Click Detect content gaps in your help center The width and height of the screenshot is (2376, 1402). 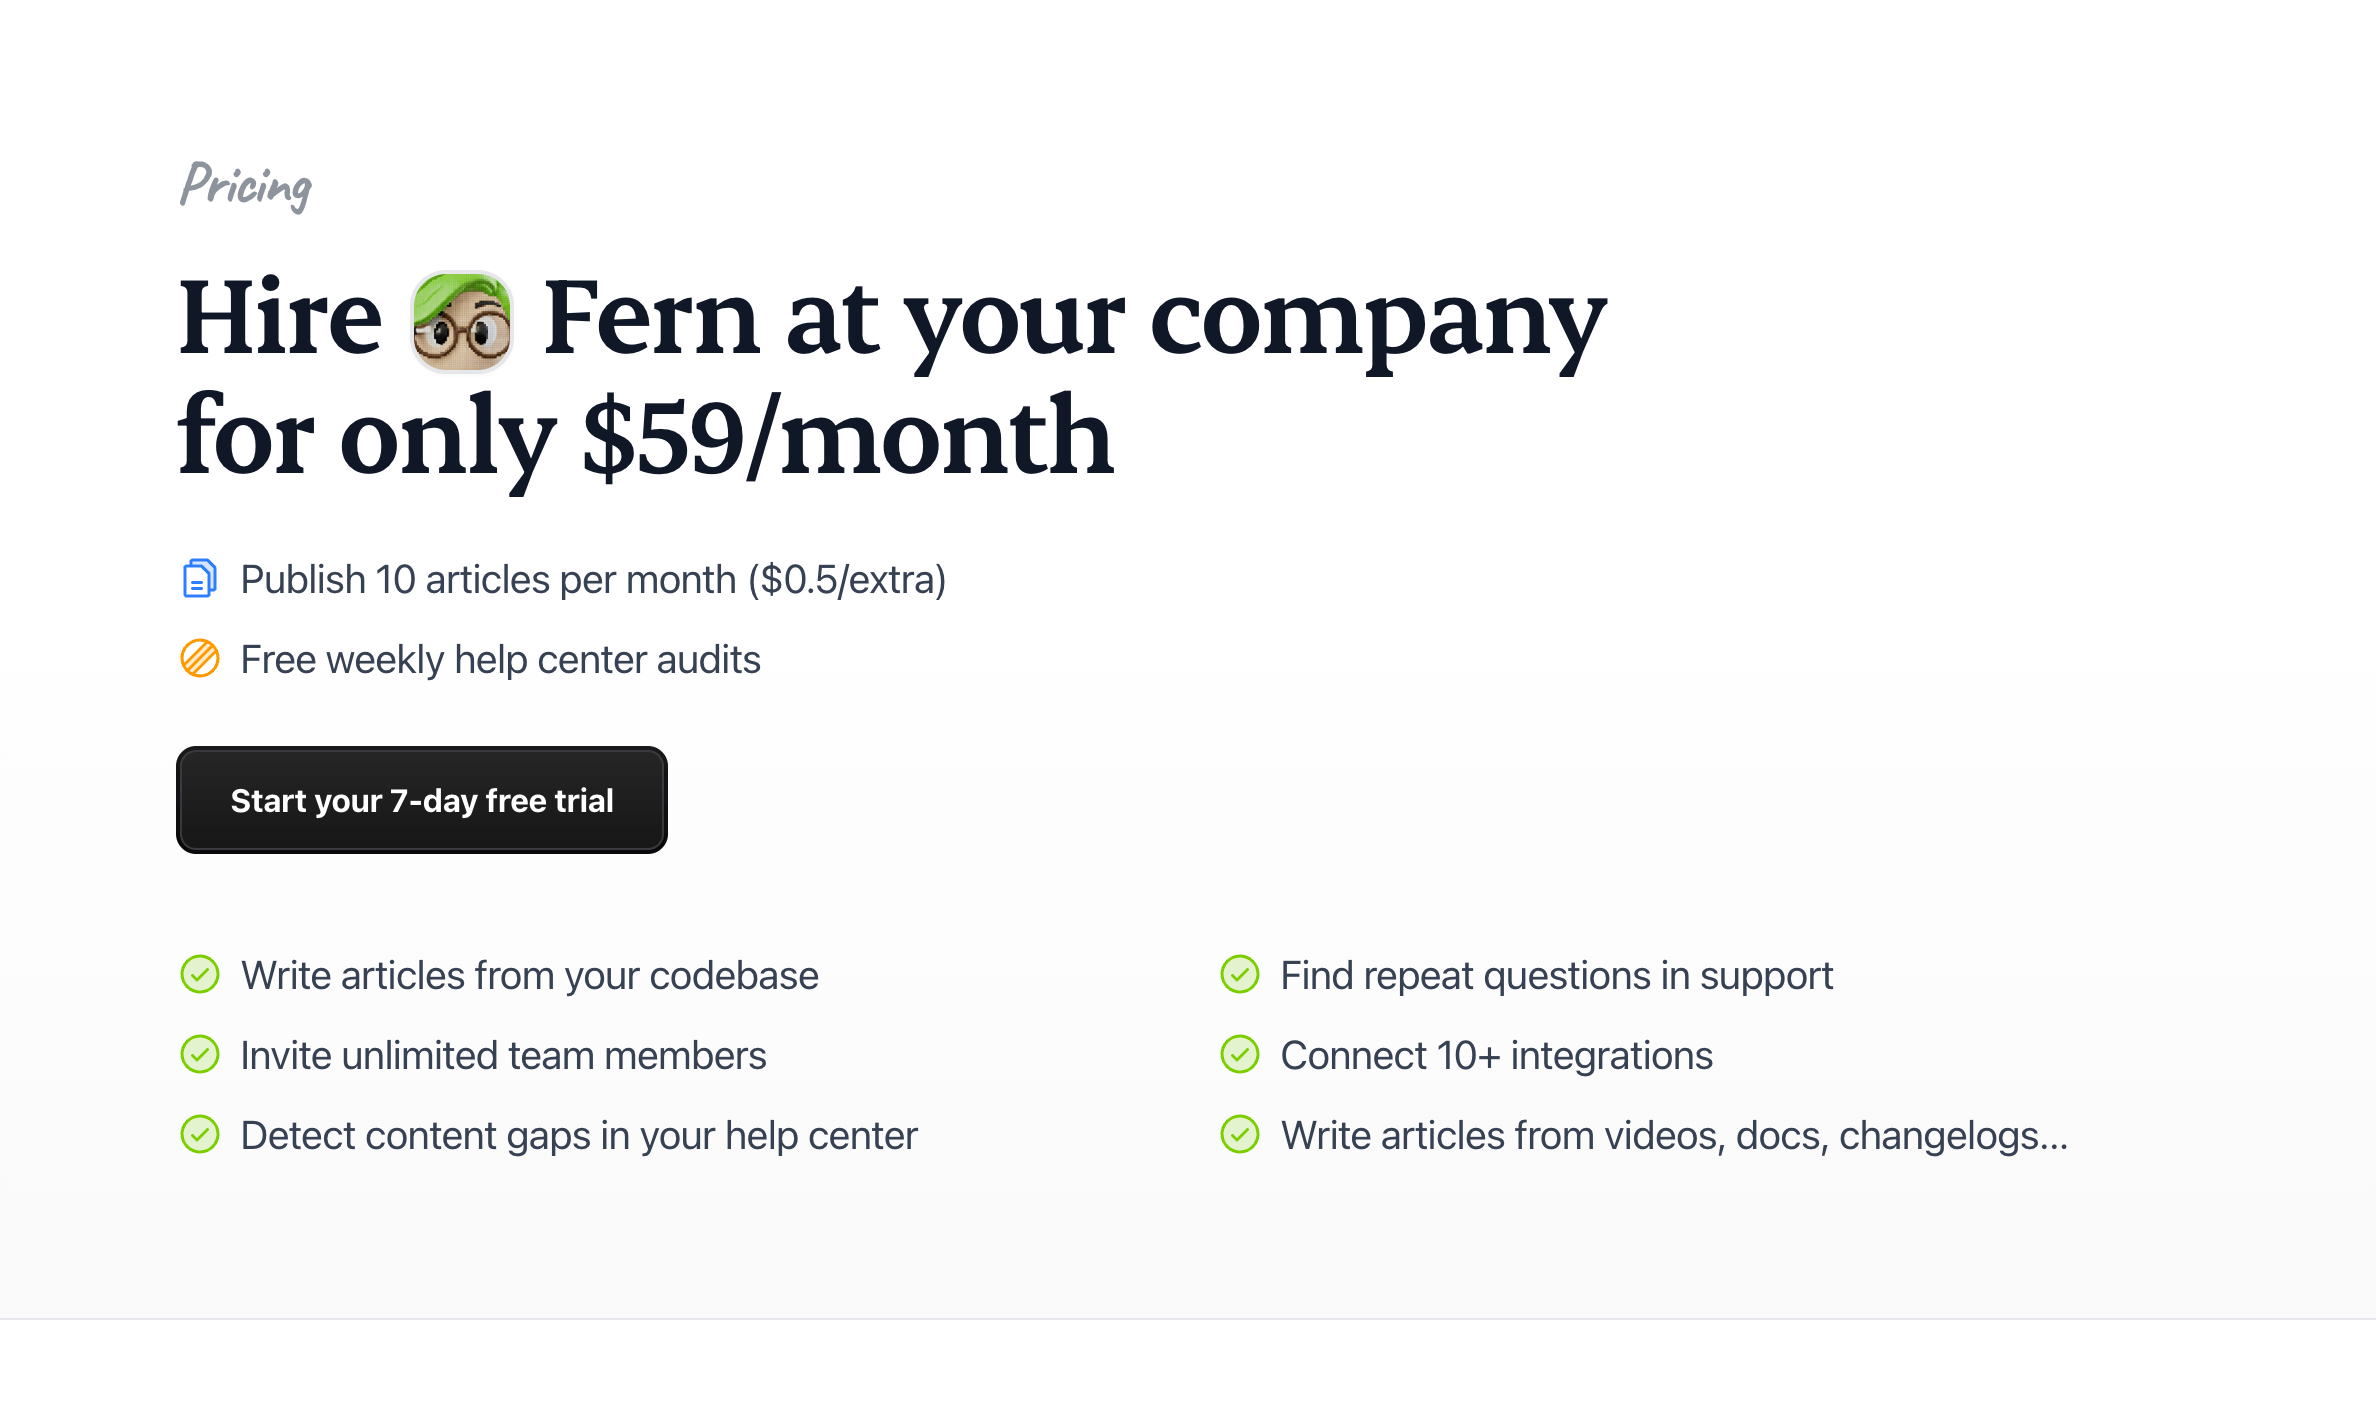pos(579,1136)
